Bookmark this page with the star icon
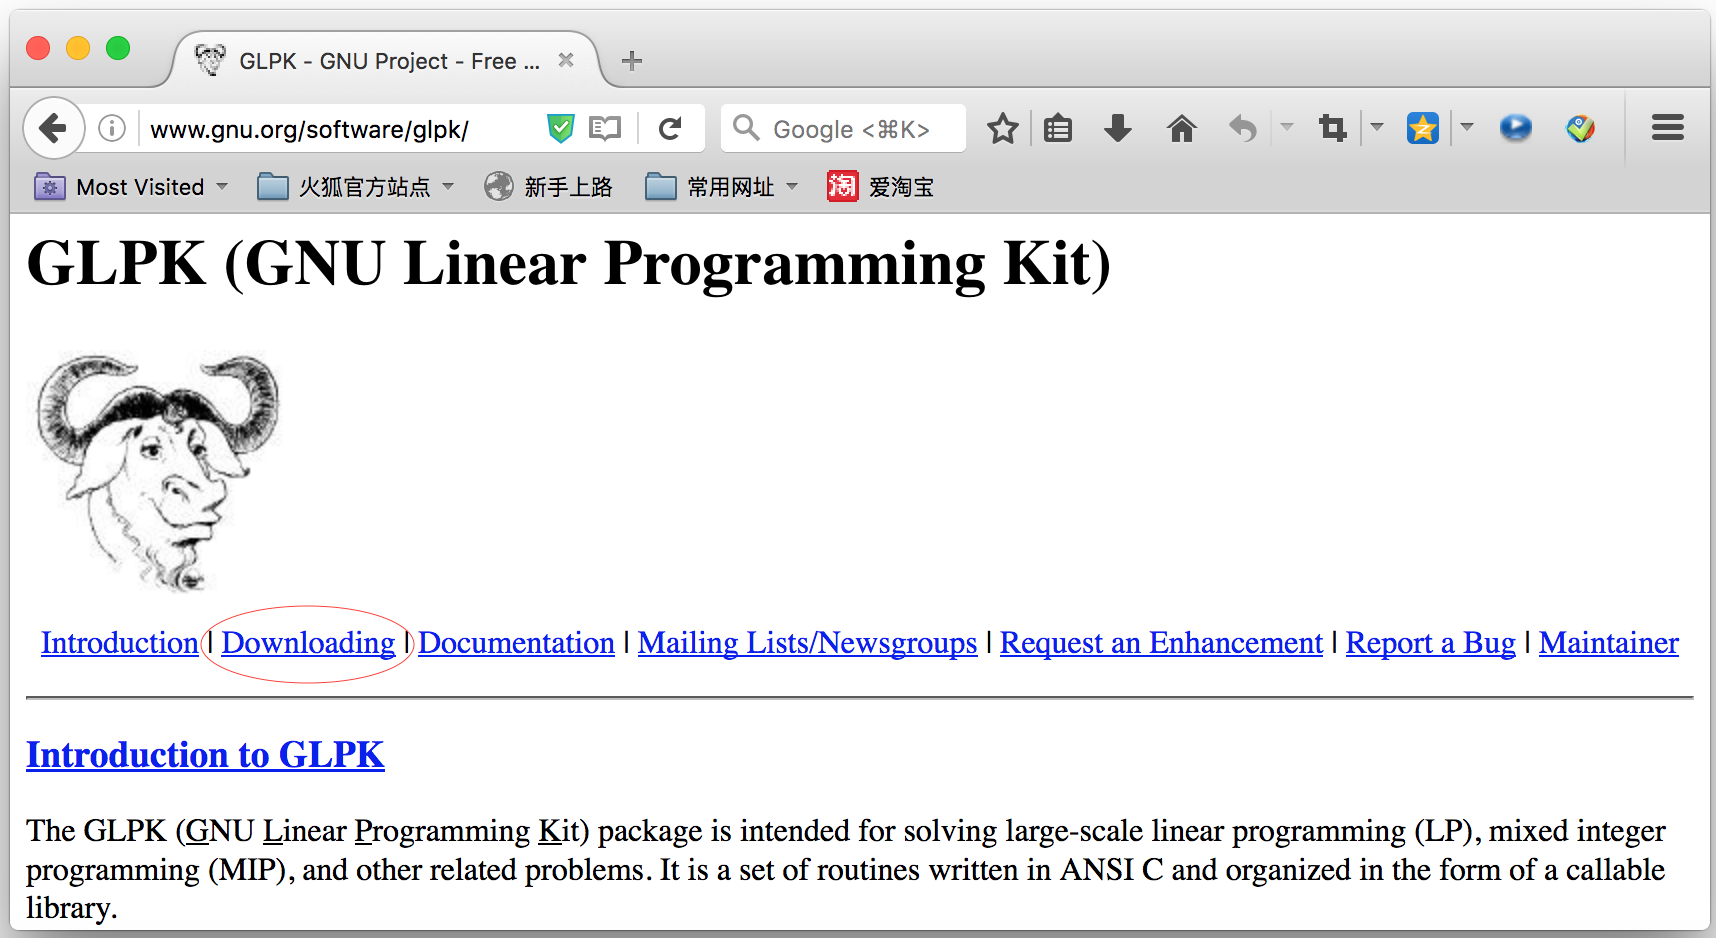The image size is (1716, 938). coord(1002,128)
